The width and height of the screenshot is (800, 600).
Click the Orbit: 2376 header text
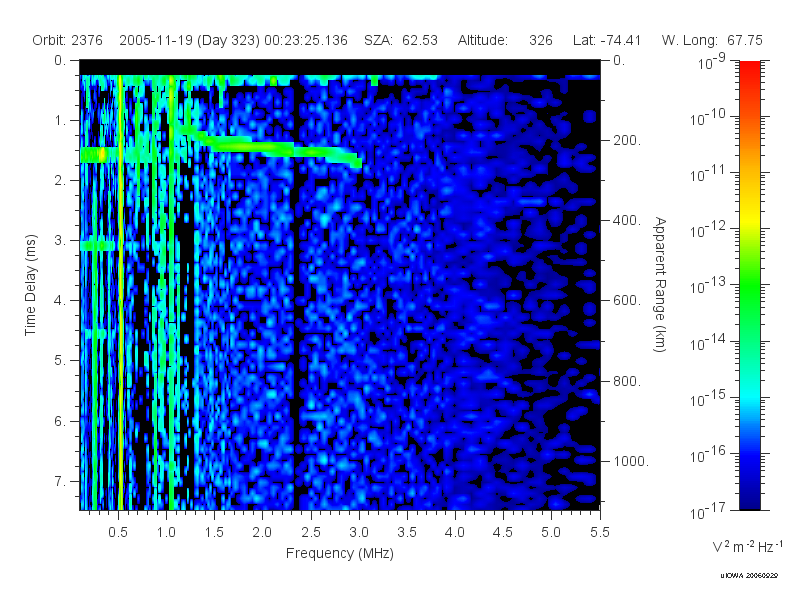coord(67,40)
